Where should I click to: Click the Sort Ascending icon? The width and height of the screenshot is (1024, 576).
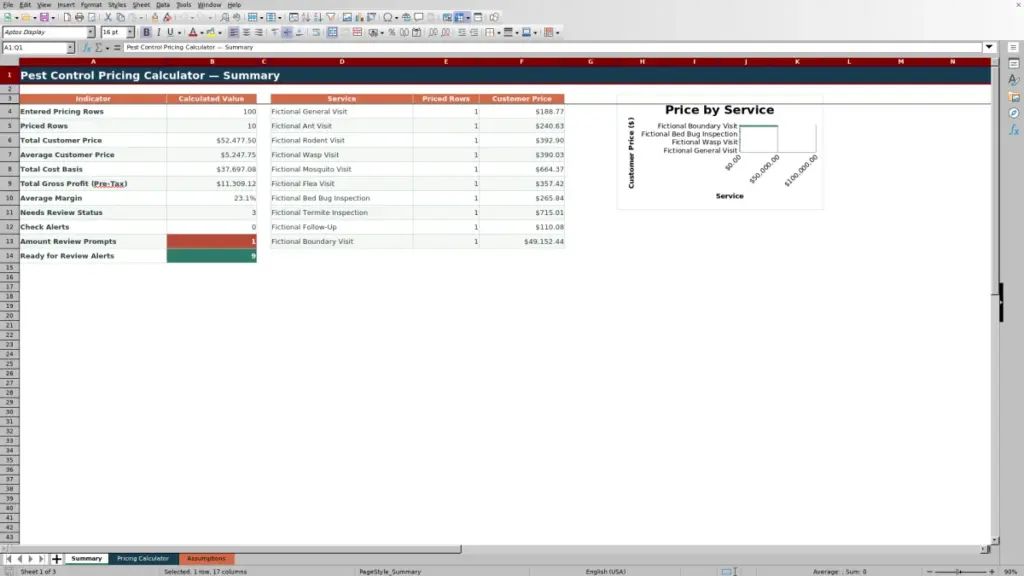[x=306, y=17]
